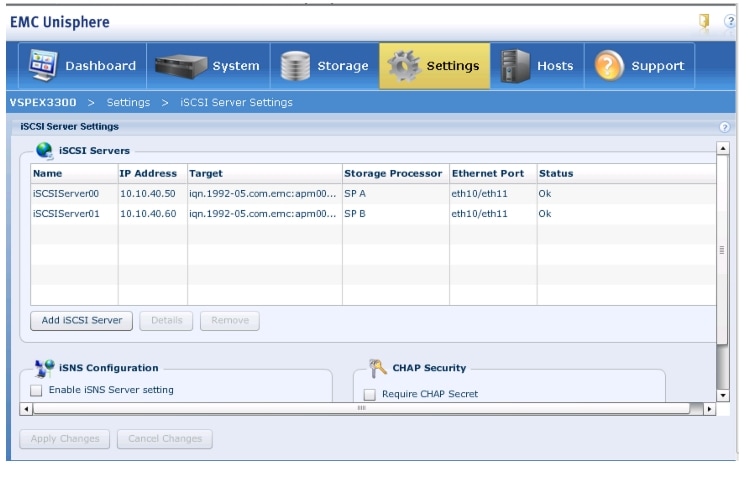Click the vertical scrollbar thumb

(722, 250)
